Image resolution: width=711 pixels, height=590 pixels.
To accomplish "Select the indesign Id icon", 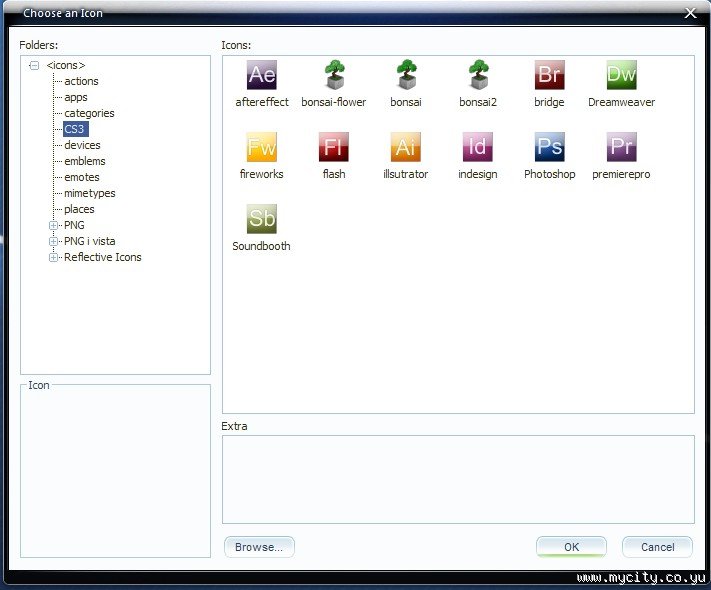I will 477,147.
